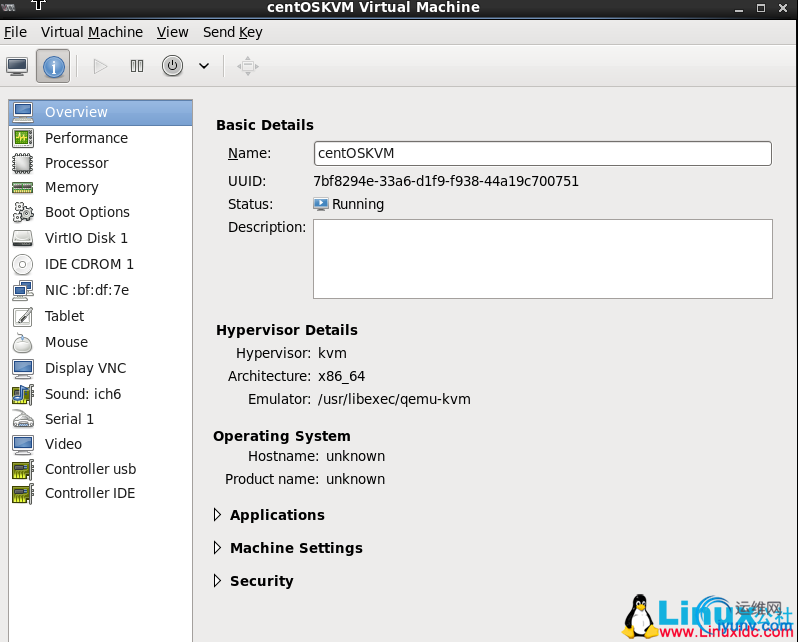Expand the Applications section
This screenshot has width=798, height=642.
(217, 515)
